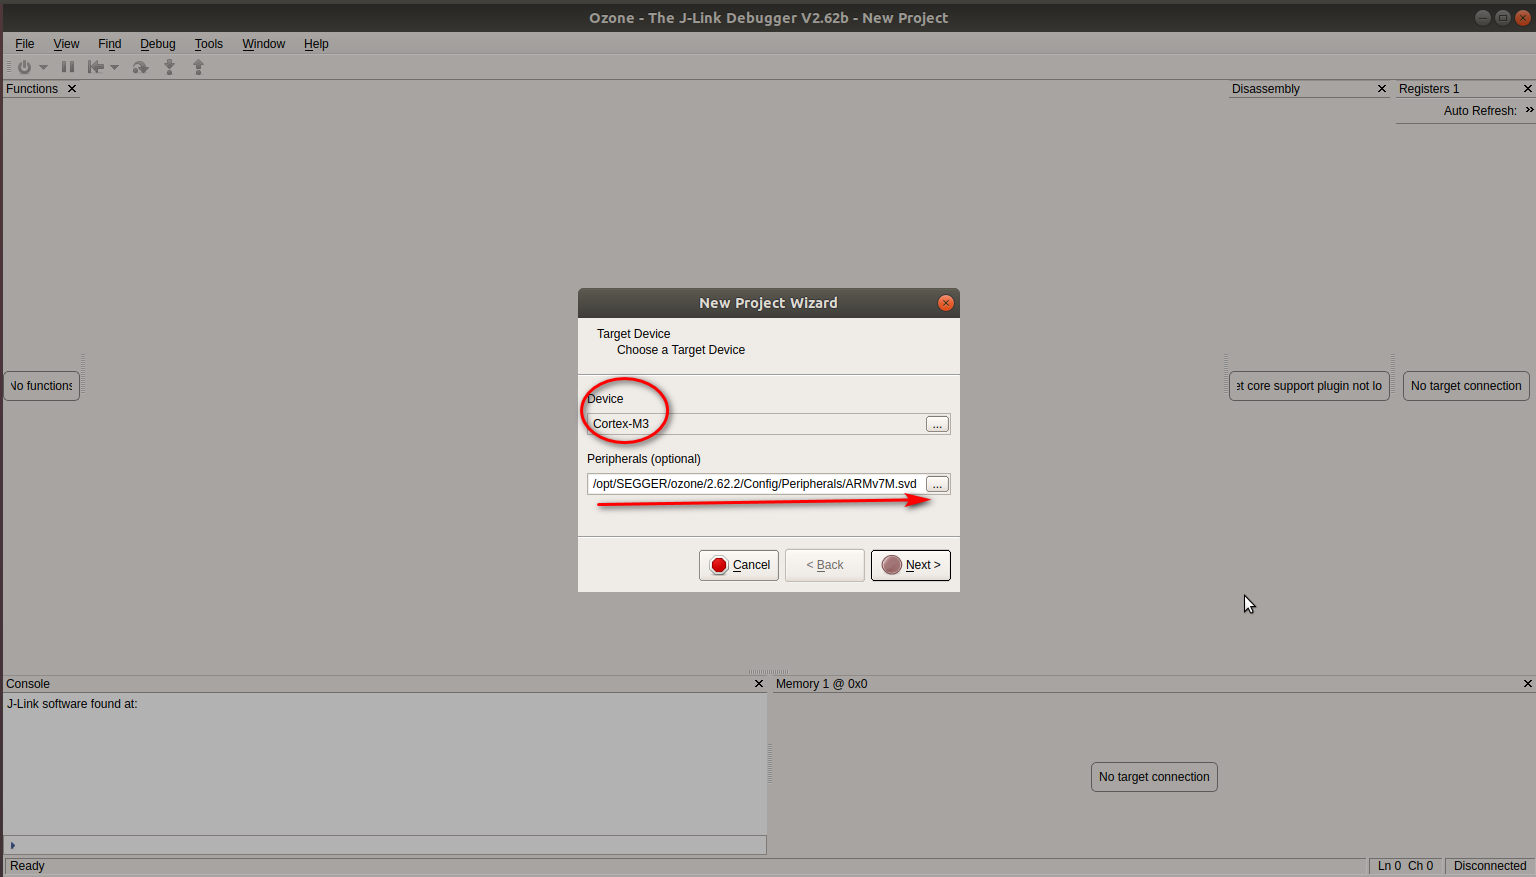The height and width of the screenshot is (877, 1536).
Task: Select the Console panel title
Action: (28, 684)
